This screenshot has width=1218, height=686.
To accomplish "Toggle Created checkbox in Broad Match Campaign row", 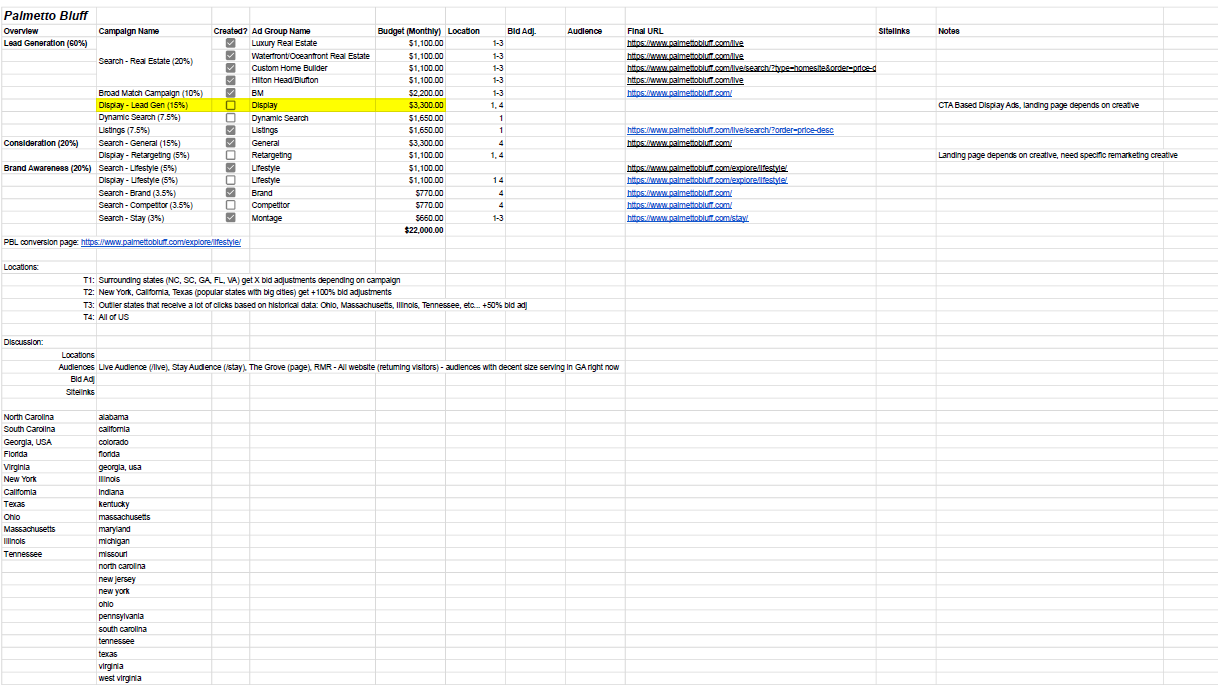I will 231,93.
